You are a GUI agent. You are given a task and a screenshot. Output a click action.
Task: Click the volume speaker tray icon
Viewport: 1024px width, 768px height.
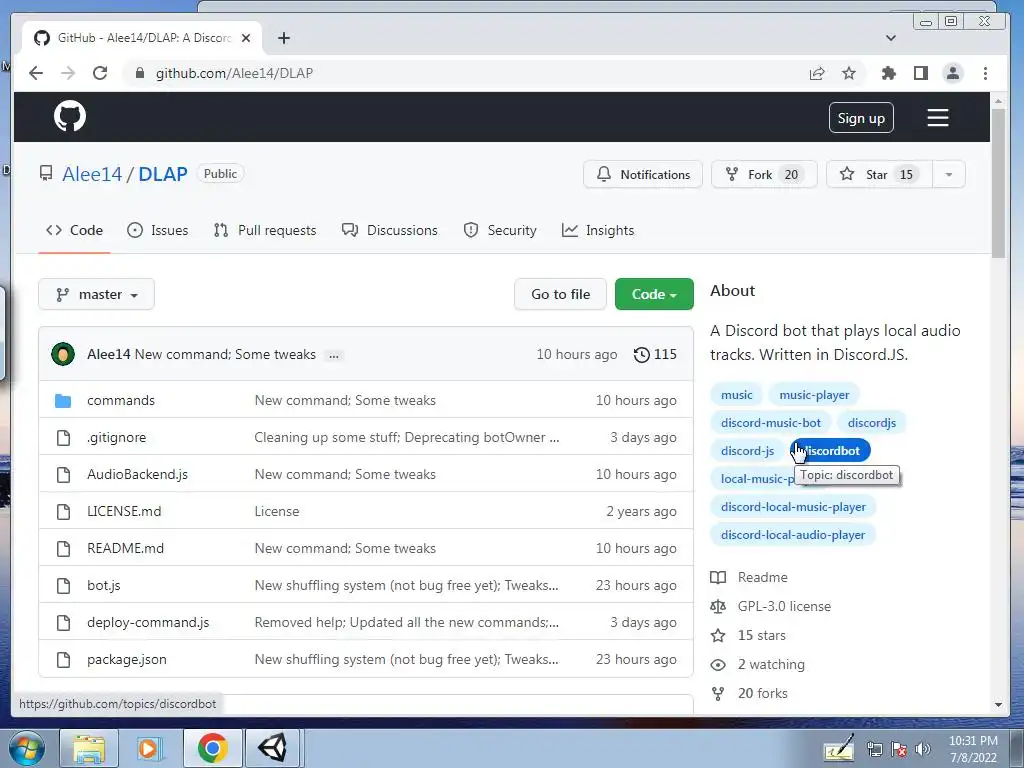click(923, 749)
